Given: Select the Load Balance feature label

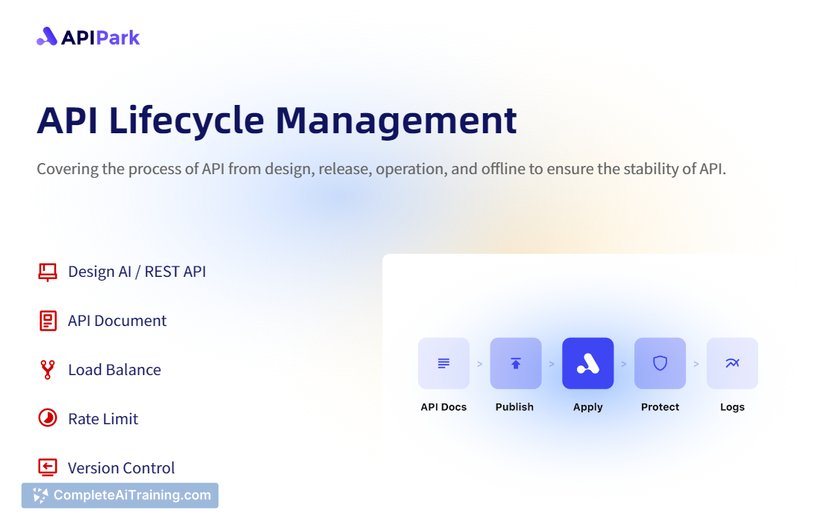Looking at the screenshot, I should pyautogui.click(x=114, y=370).
